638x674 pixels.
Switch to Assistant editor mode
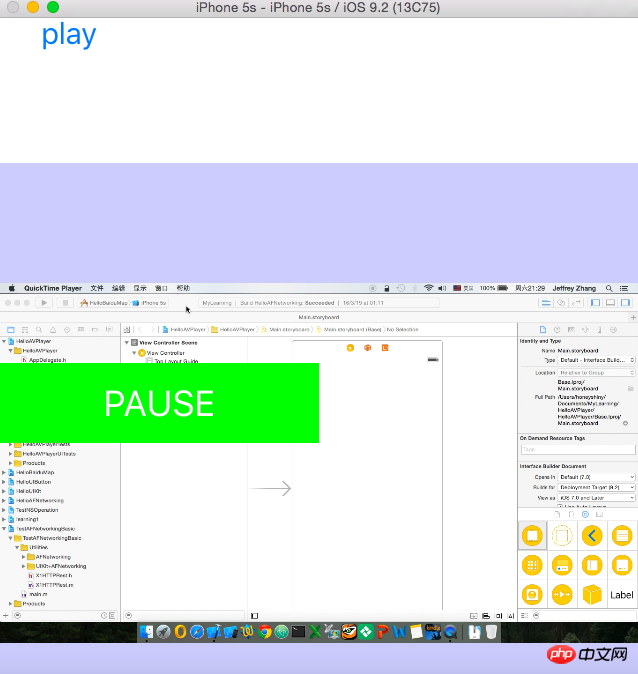561,303
